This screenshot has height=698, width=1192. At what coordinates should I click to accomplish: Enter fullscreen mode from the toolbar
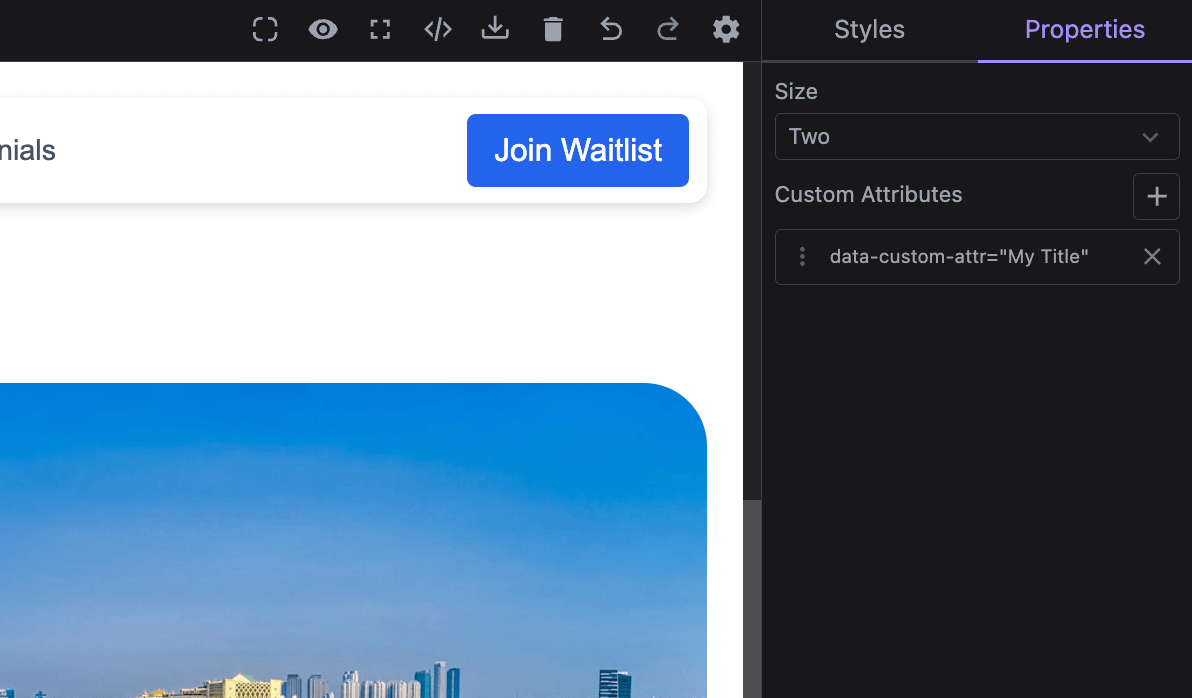coord(380,30)
